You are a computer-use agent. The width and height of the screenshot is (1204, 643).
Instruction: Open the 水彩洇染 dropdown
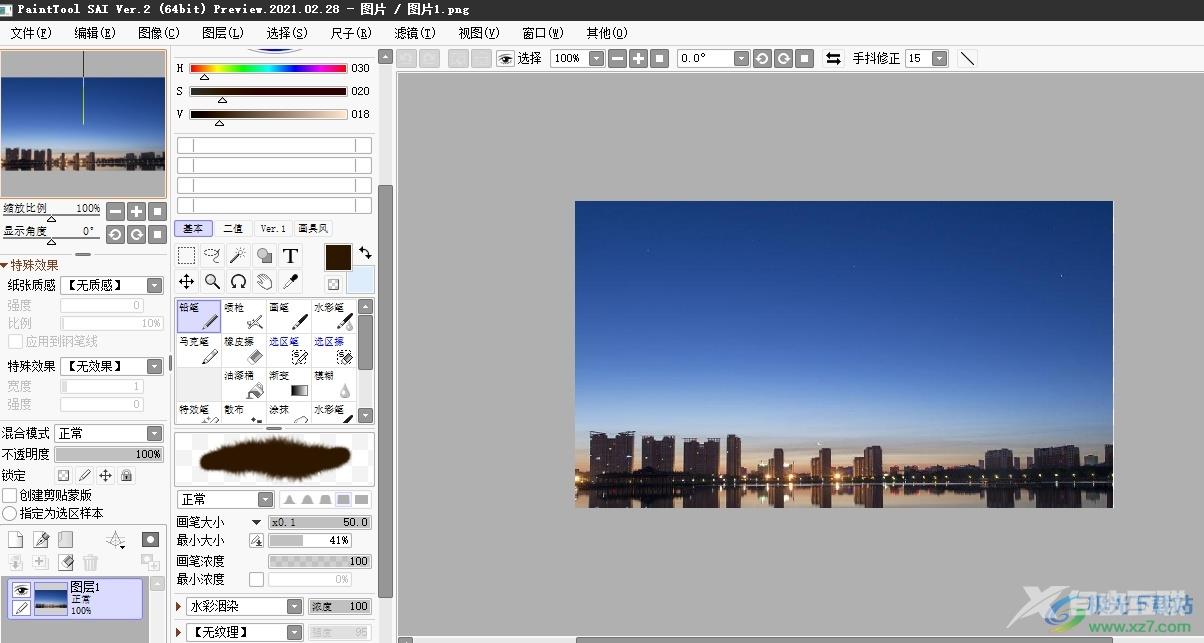pyautogui.click(x=245, y=606)
